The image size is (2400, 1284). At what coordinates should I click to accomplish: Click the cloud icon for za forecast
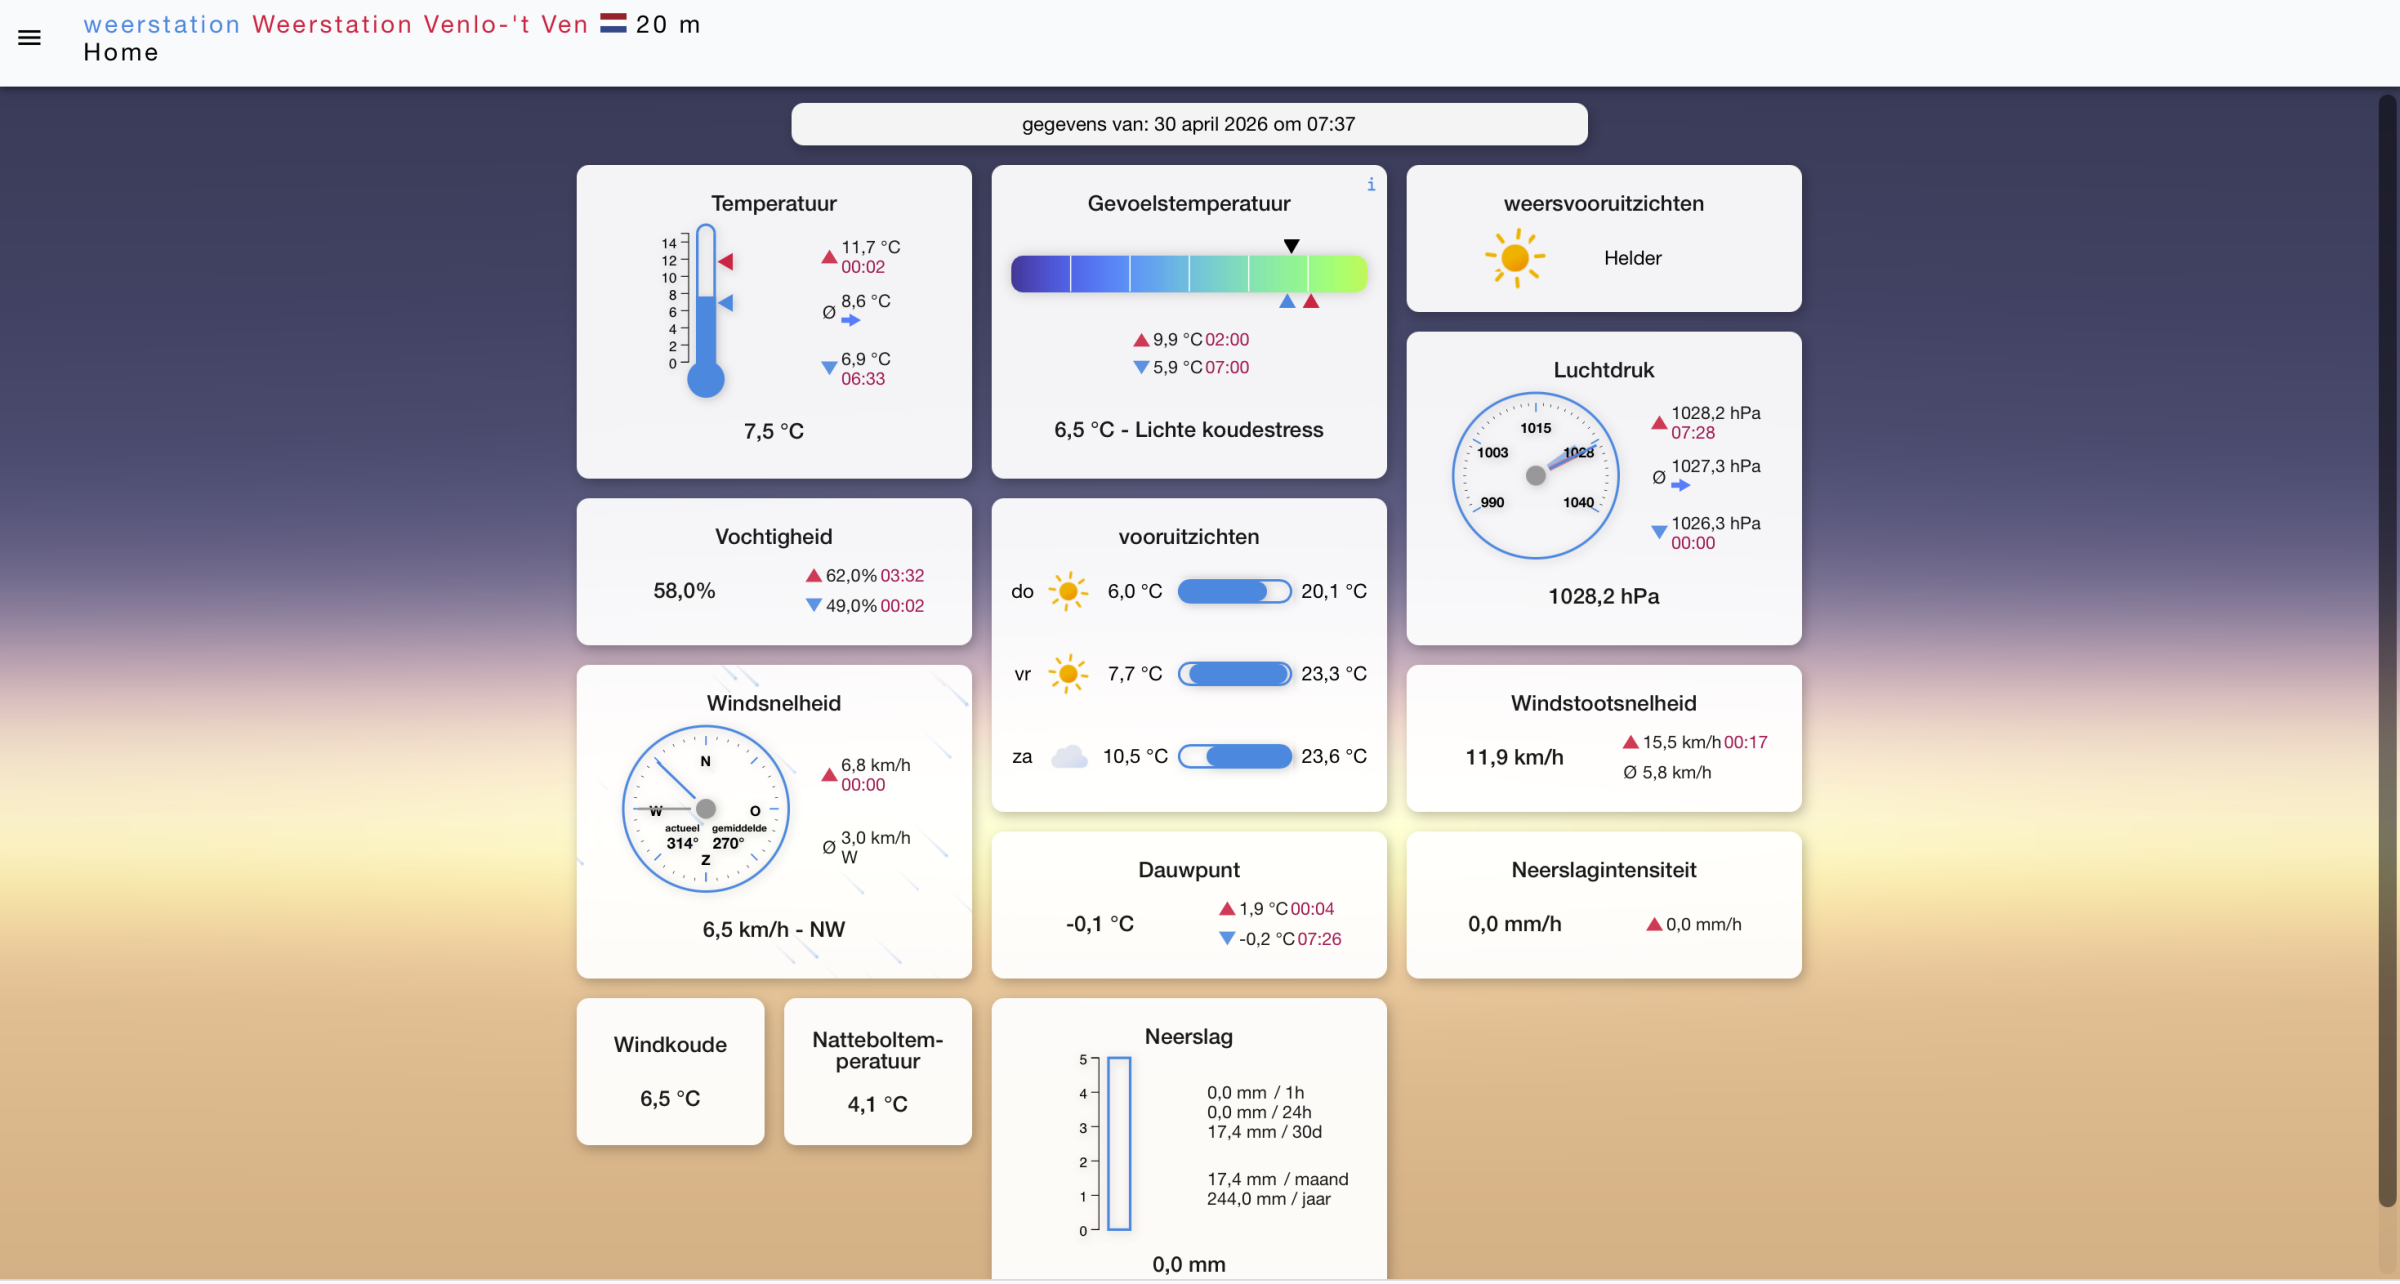(1069, 756)
